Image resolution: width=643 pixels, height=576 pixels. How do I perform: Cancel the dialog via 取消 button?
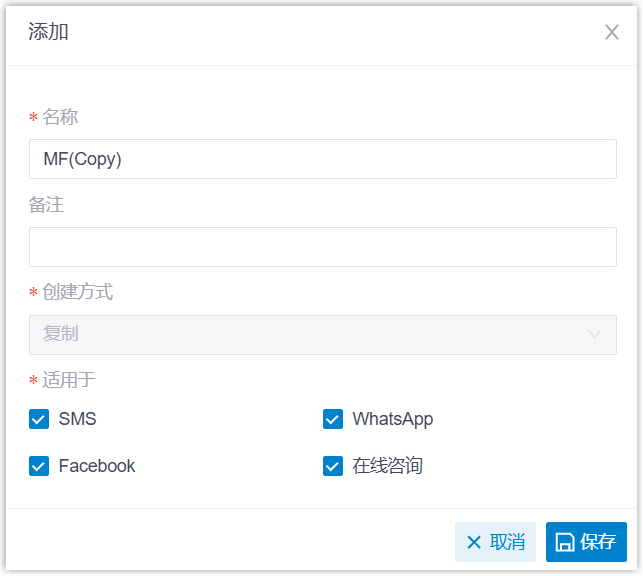495,542
